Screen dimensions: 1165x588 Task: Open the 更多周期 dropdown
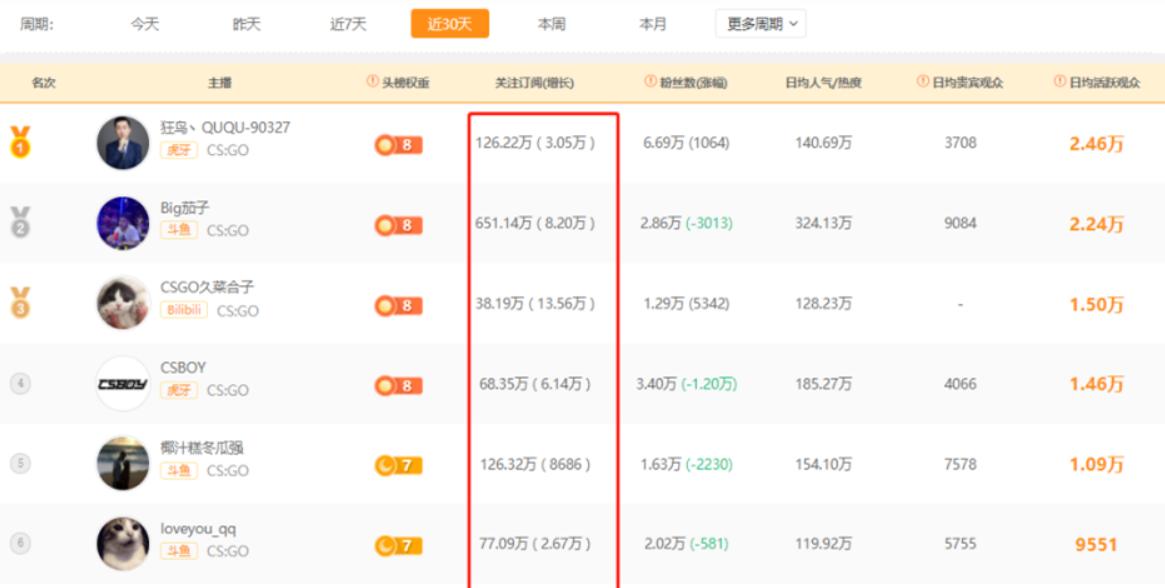click(x=759, y=24)
